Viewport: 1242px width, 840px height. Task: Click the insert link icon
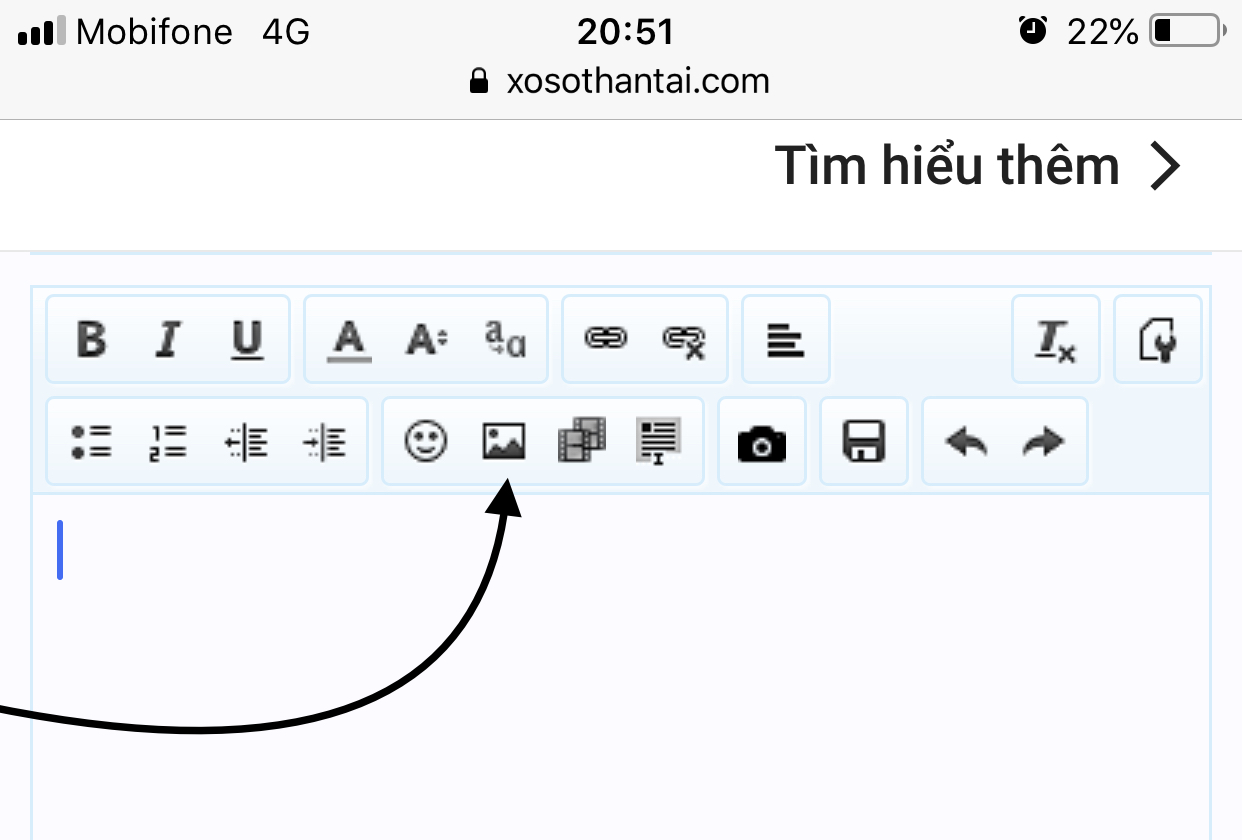[606, 340]
